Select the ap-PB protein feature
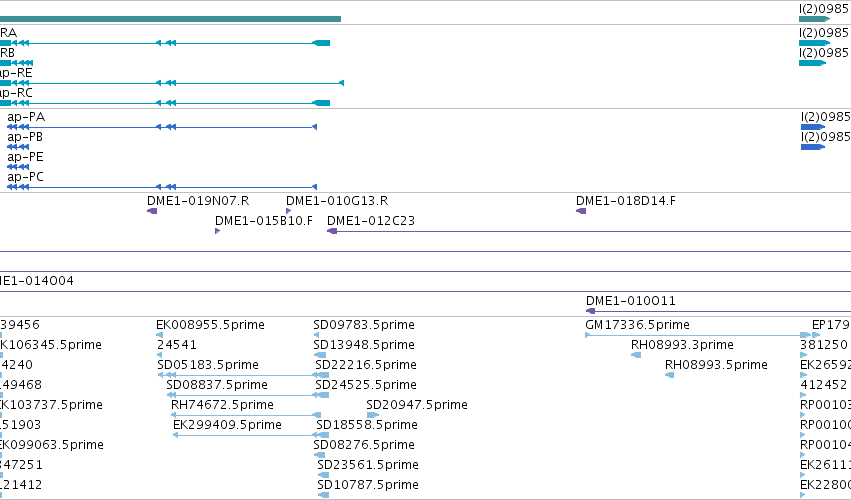 [x=18, y=147]
